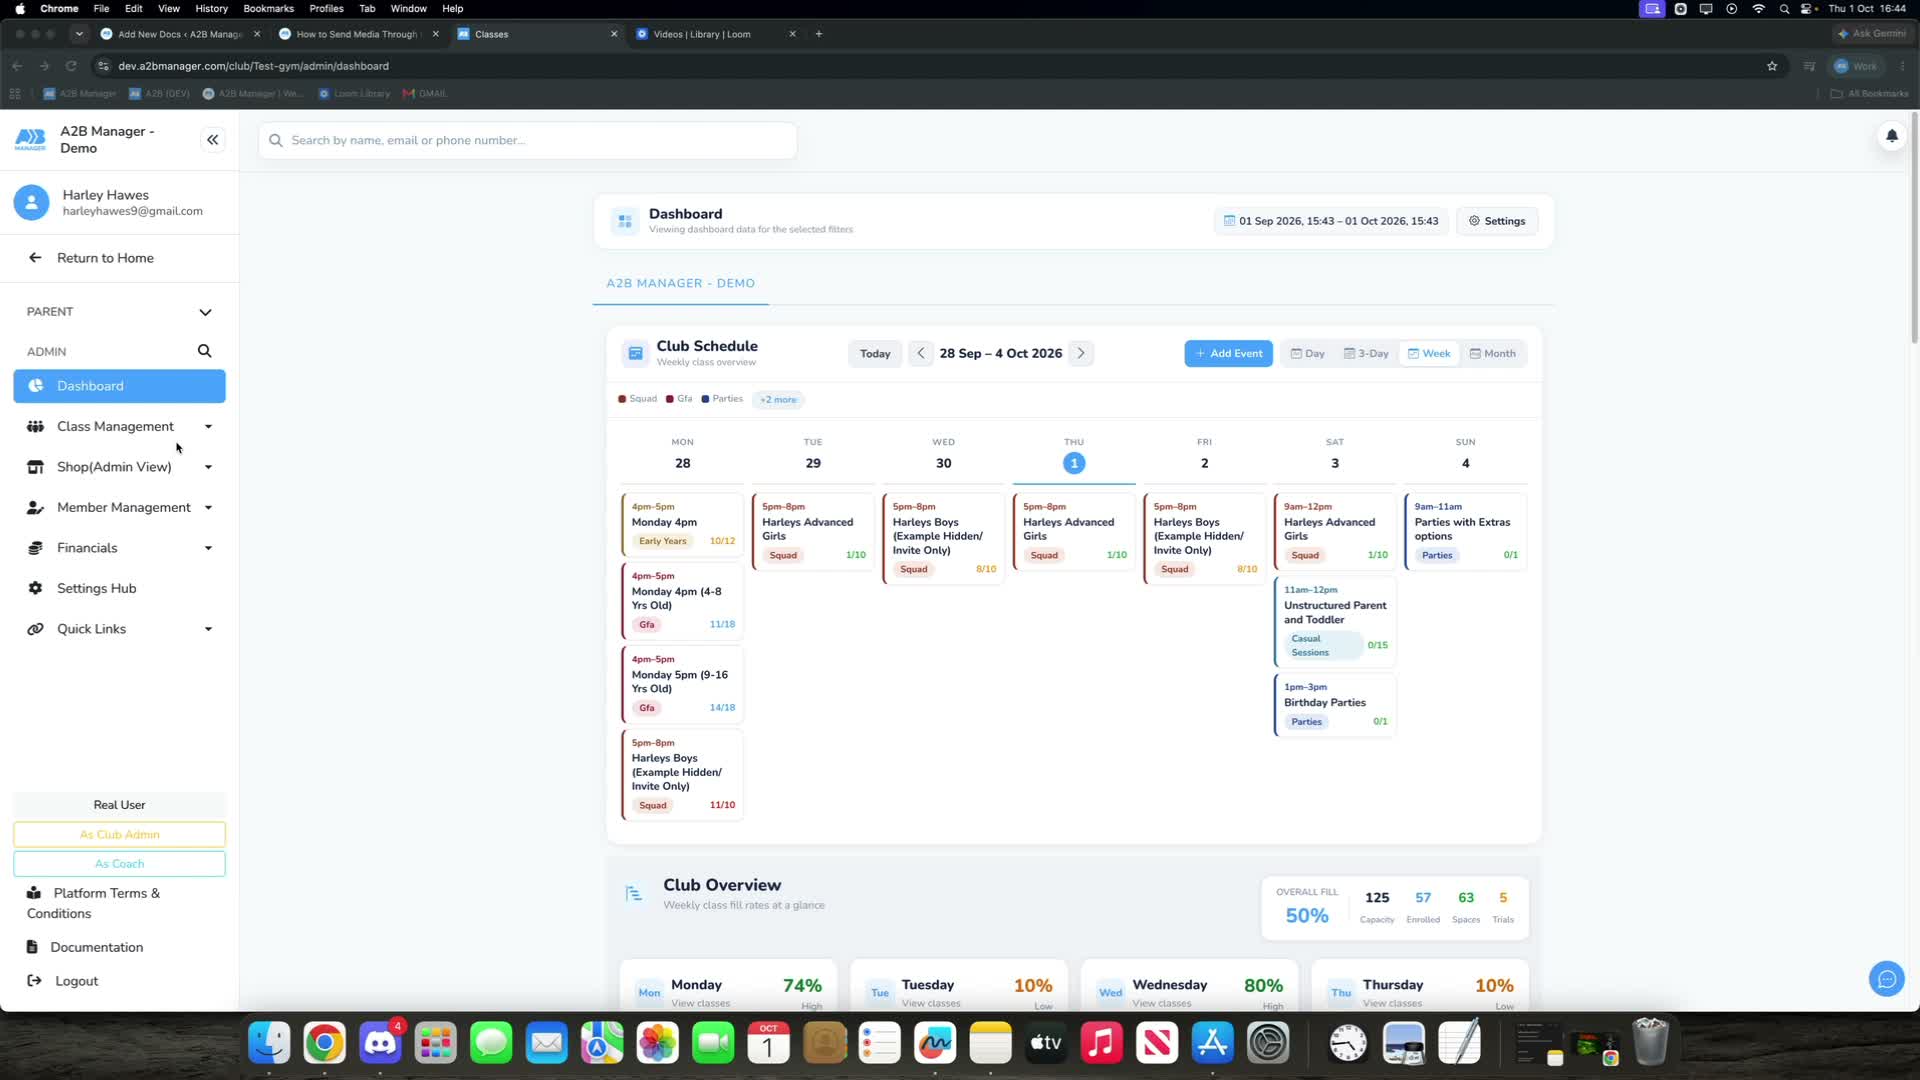
Task: Open the date range picker
Action: pos(1331,221)
